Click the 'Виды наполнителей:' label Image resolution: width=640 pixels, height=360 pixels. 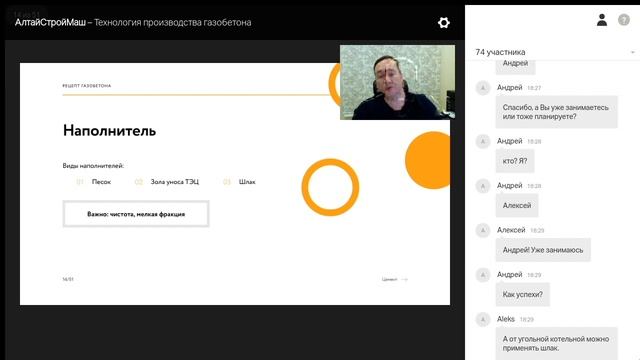point(93,166)
